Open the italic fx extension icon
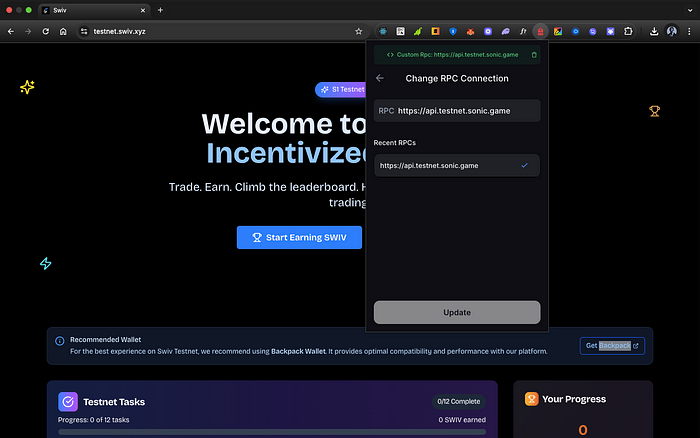Image resolution: width=700 pixels, height=438 pixels. tap(523, 31)
